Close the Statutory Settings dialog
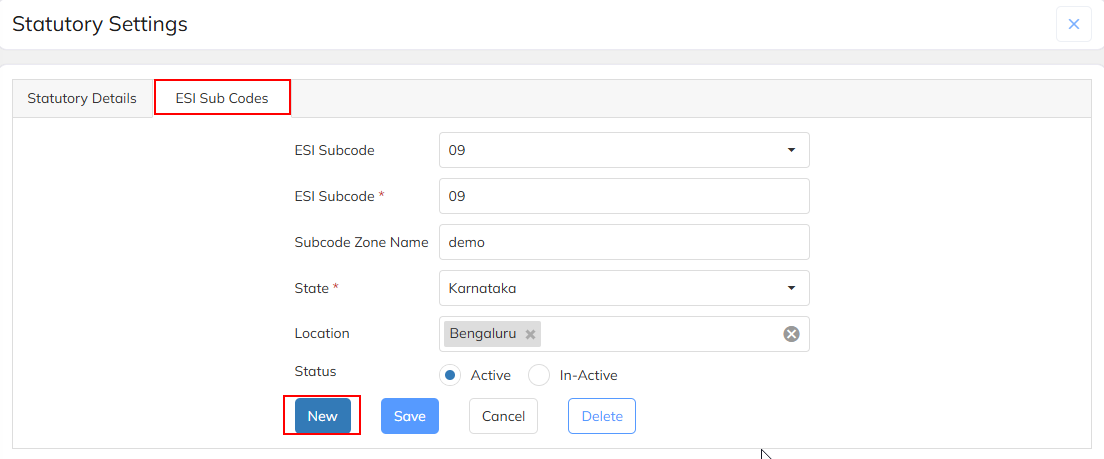1104x459 pixels. [1073, 24]
